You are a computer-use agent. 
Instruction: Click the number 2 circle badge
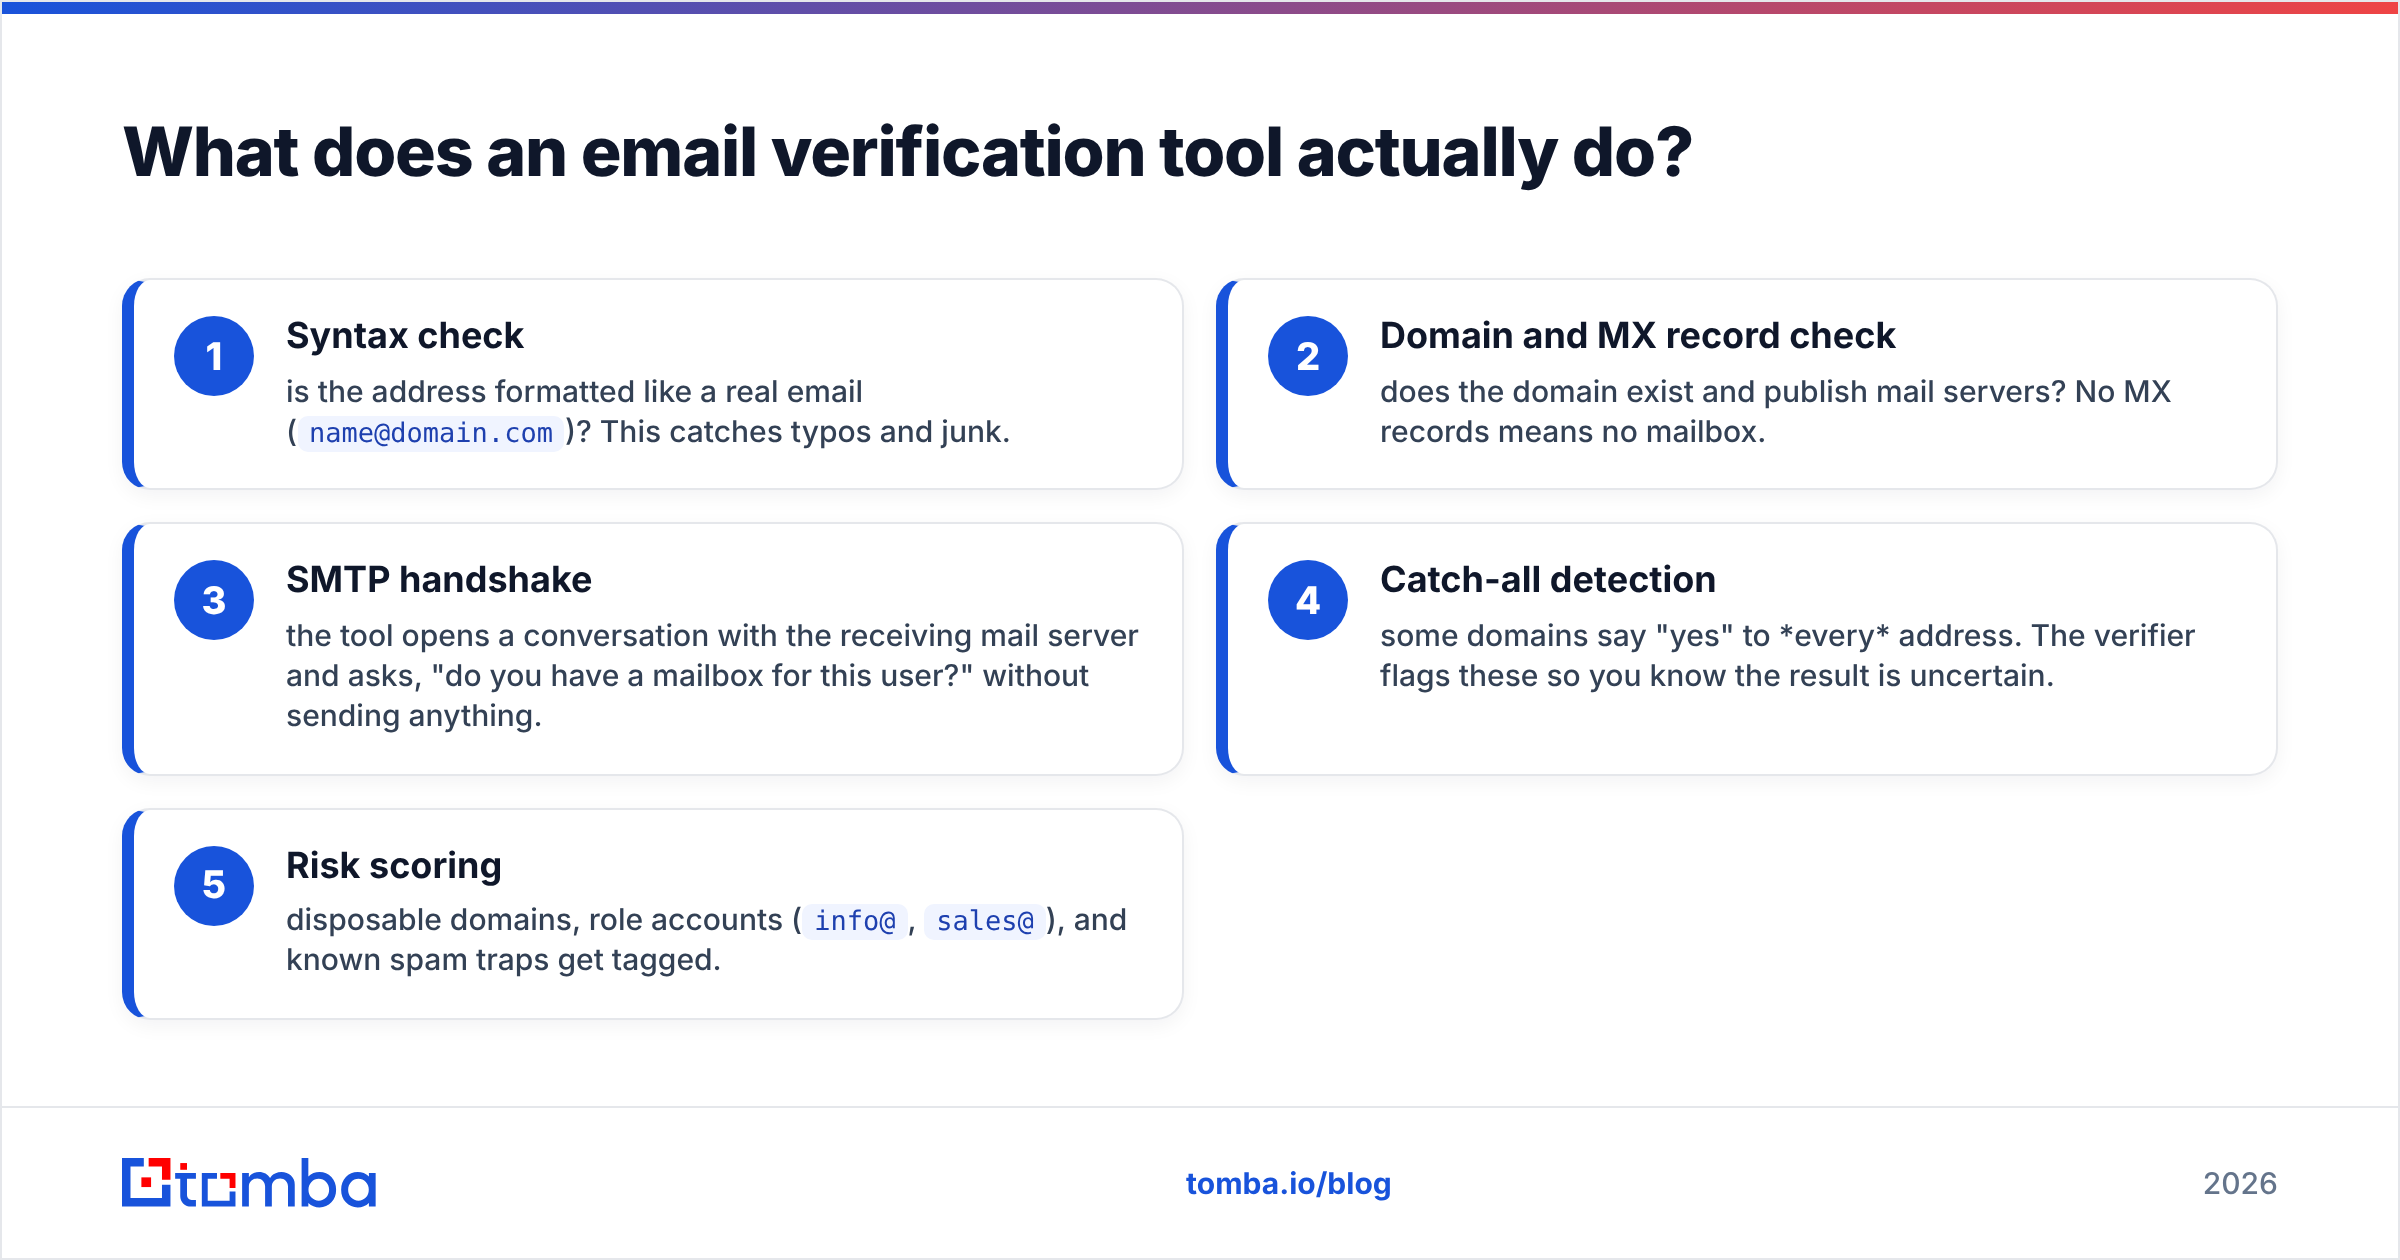tap(1308, 356)
